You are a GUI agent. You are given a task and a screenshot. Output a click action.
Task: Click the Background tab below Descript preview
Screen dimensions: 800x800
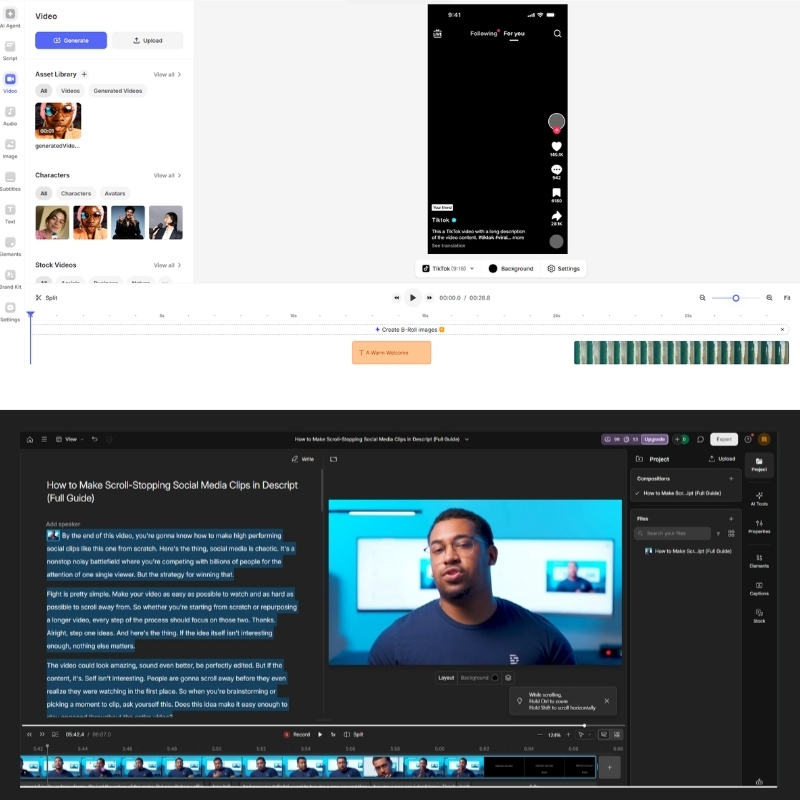pos(479,678)
